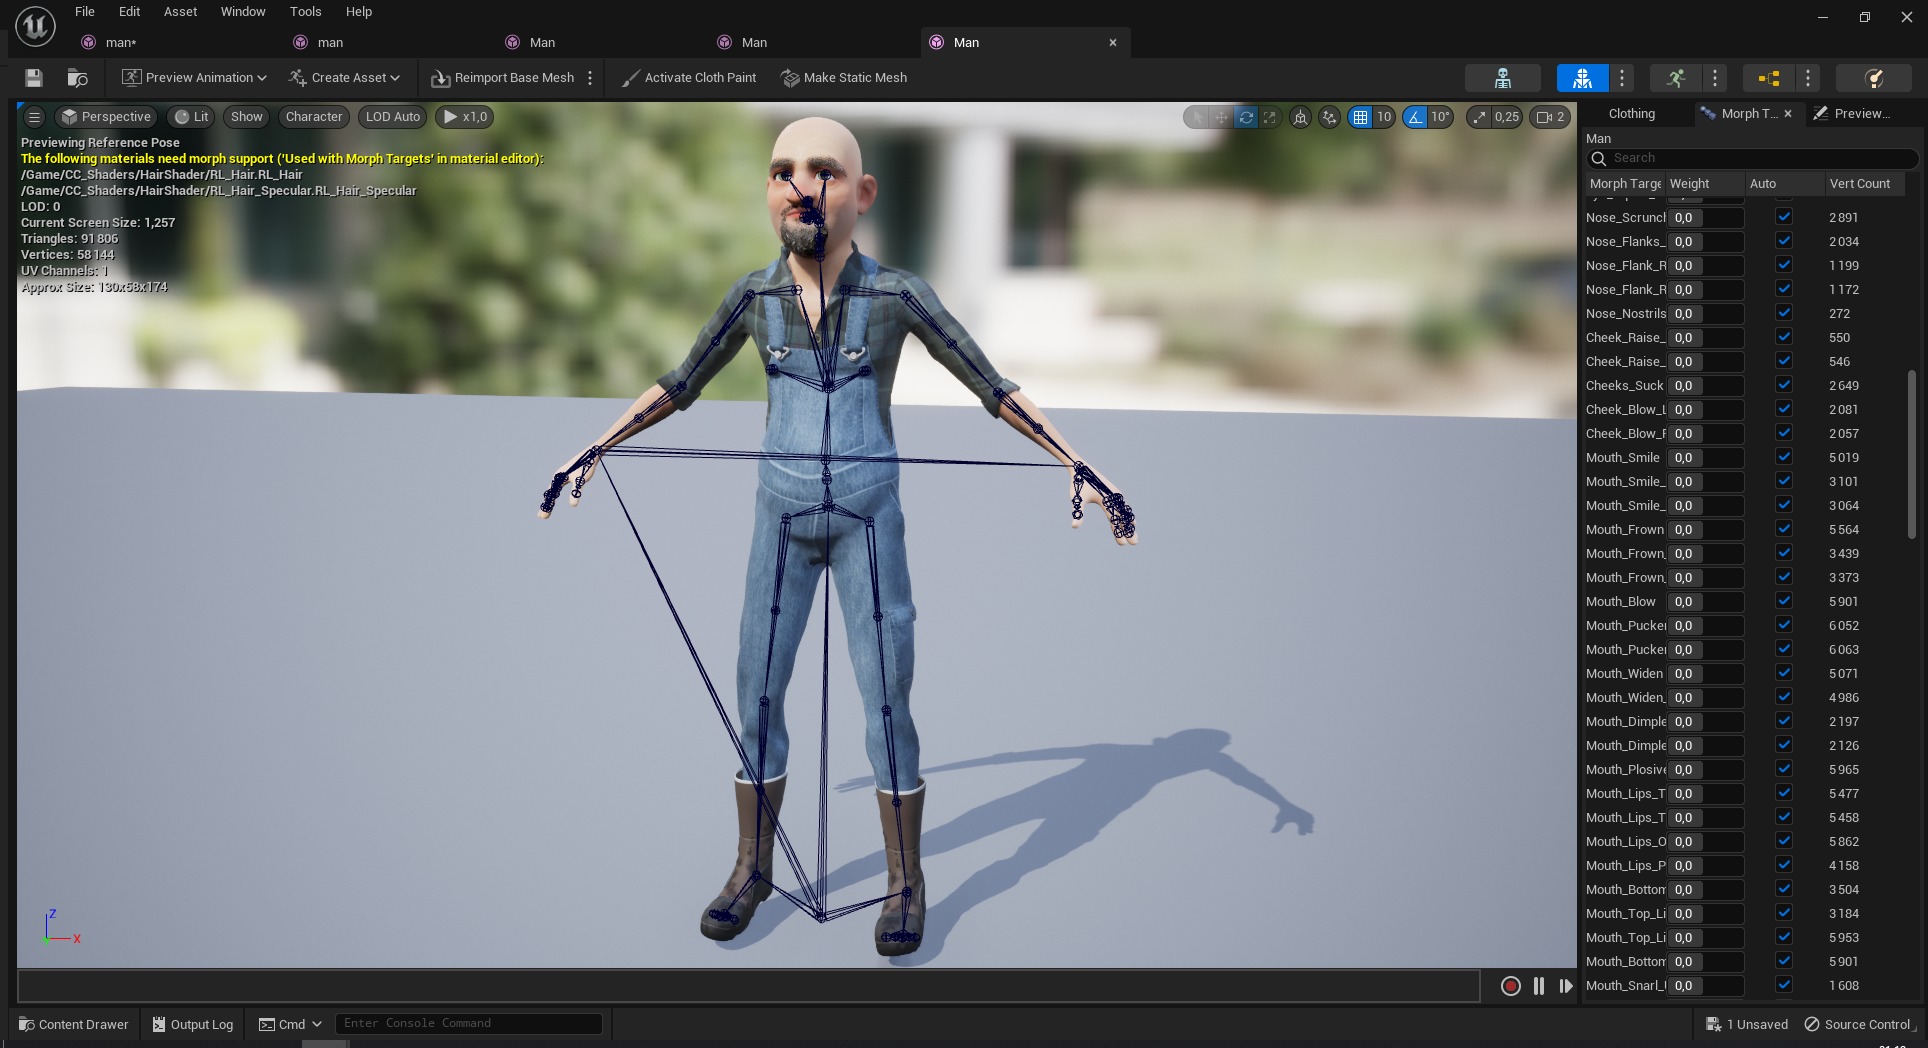Screen dimensions: 1928x1048
Task: Open the Tools menu
Action: click(x=305, y=12)
